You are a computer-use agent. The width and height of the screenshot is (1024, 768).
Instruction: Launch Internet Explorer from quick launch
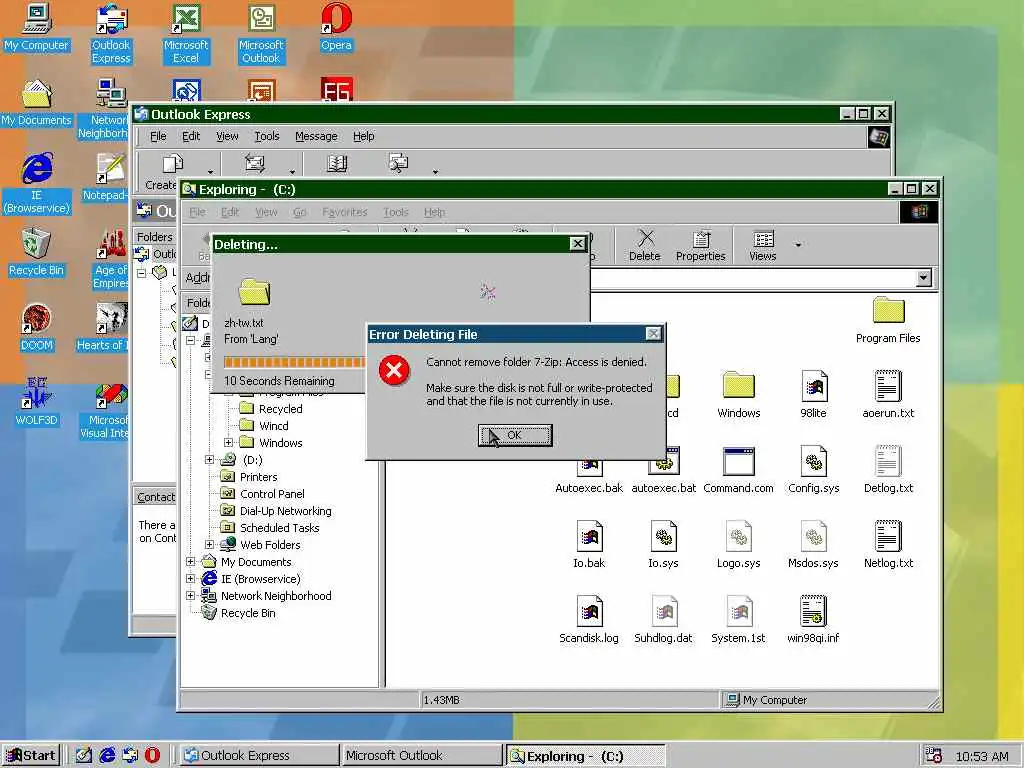pos(106,755)
